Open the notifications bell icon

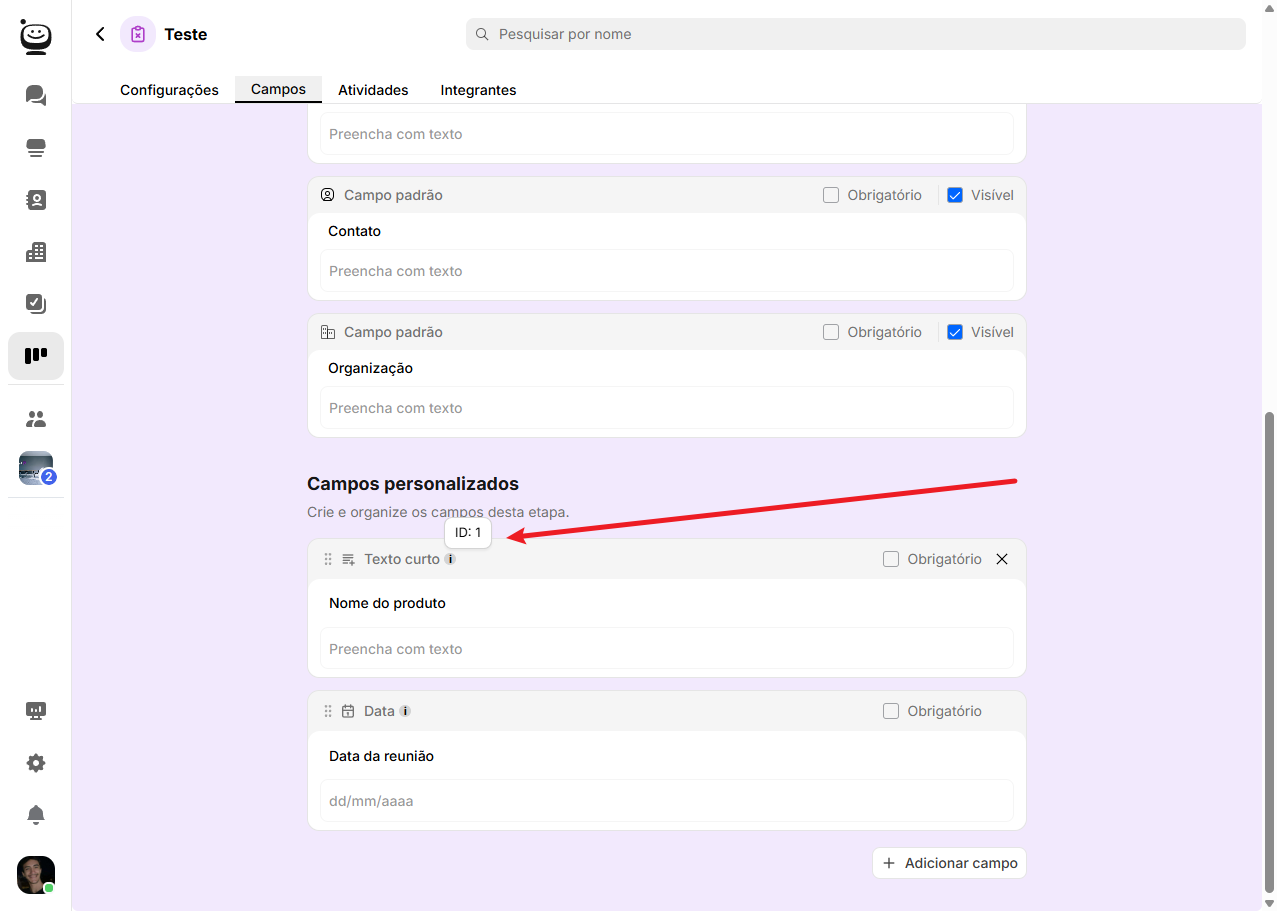pos(36,815)
